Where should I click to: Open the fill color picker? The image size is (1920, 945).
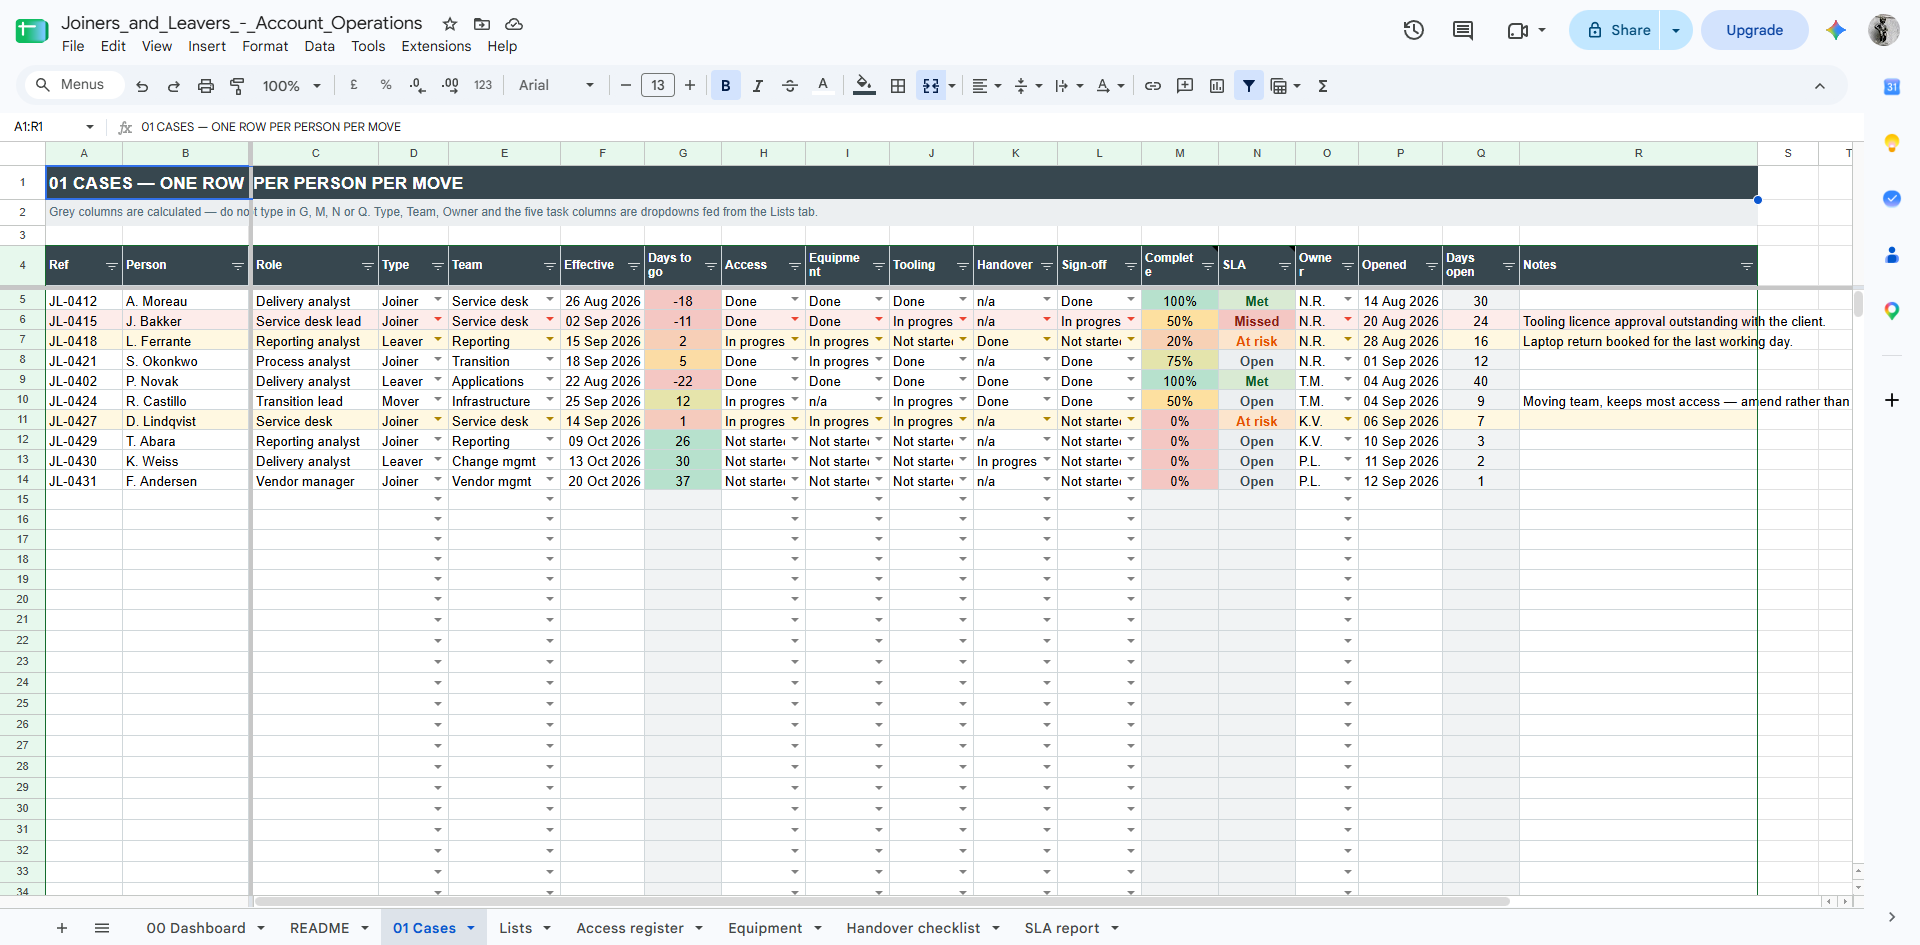coord(864,86)
